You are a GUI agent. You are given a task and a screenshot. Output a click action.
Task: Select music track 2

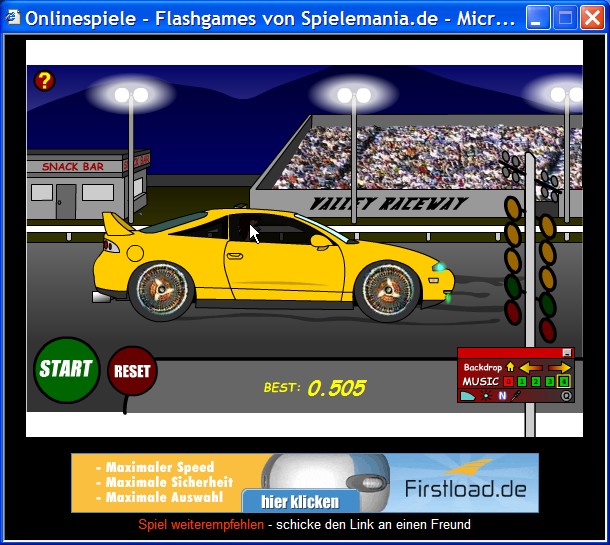click(536, 381)
